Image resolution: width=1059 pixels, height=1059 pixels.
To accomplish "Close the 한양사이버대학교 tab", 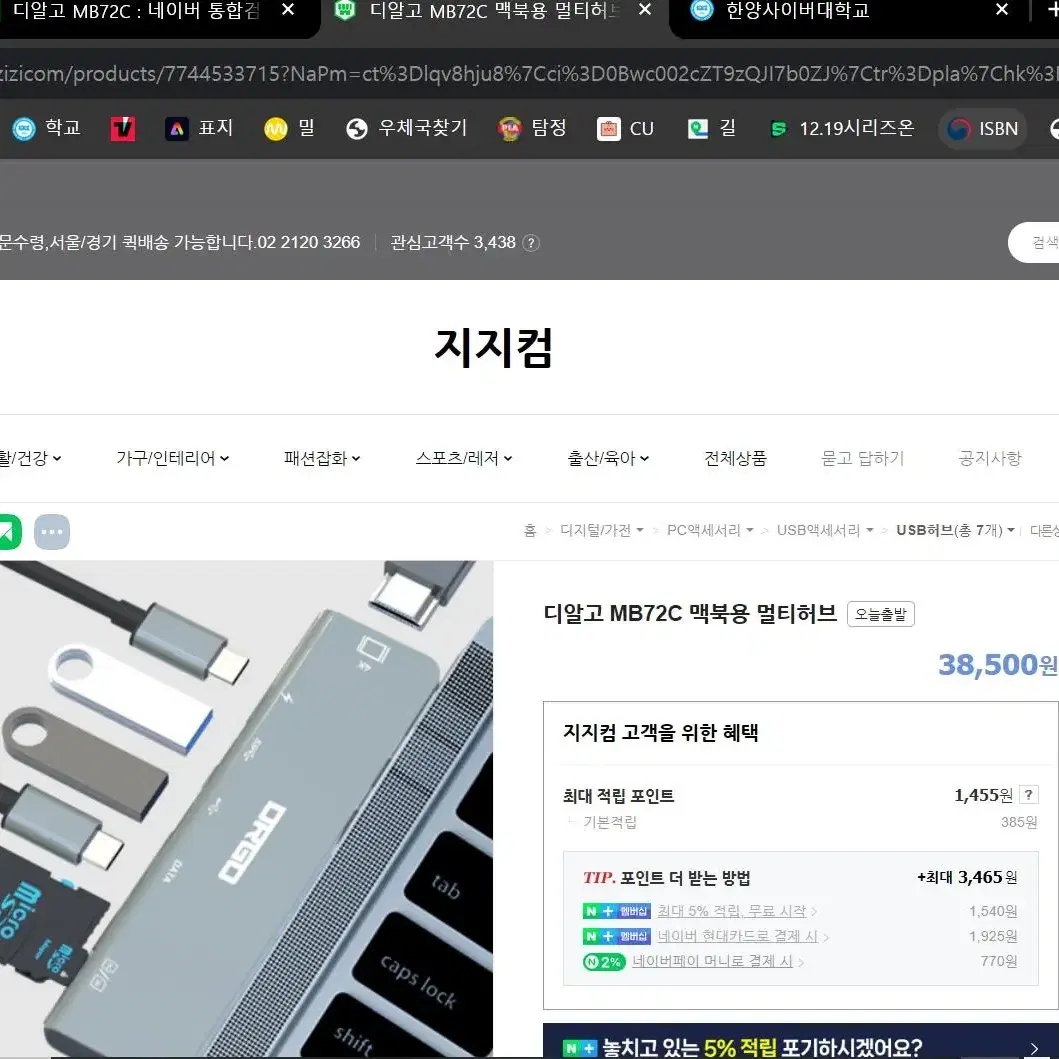I will (x=1002, y=9).
